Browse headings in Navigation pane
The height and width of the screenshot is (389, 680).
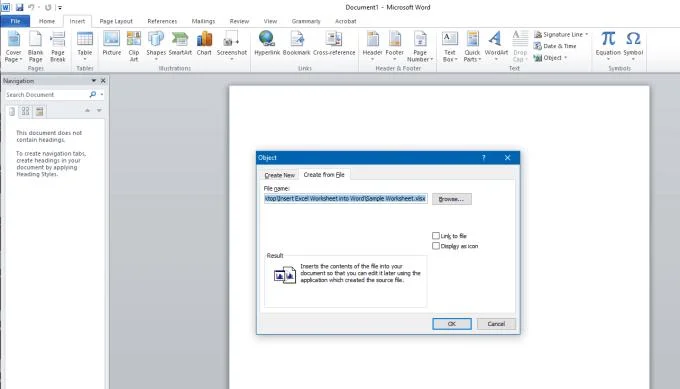(12, 111)
